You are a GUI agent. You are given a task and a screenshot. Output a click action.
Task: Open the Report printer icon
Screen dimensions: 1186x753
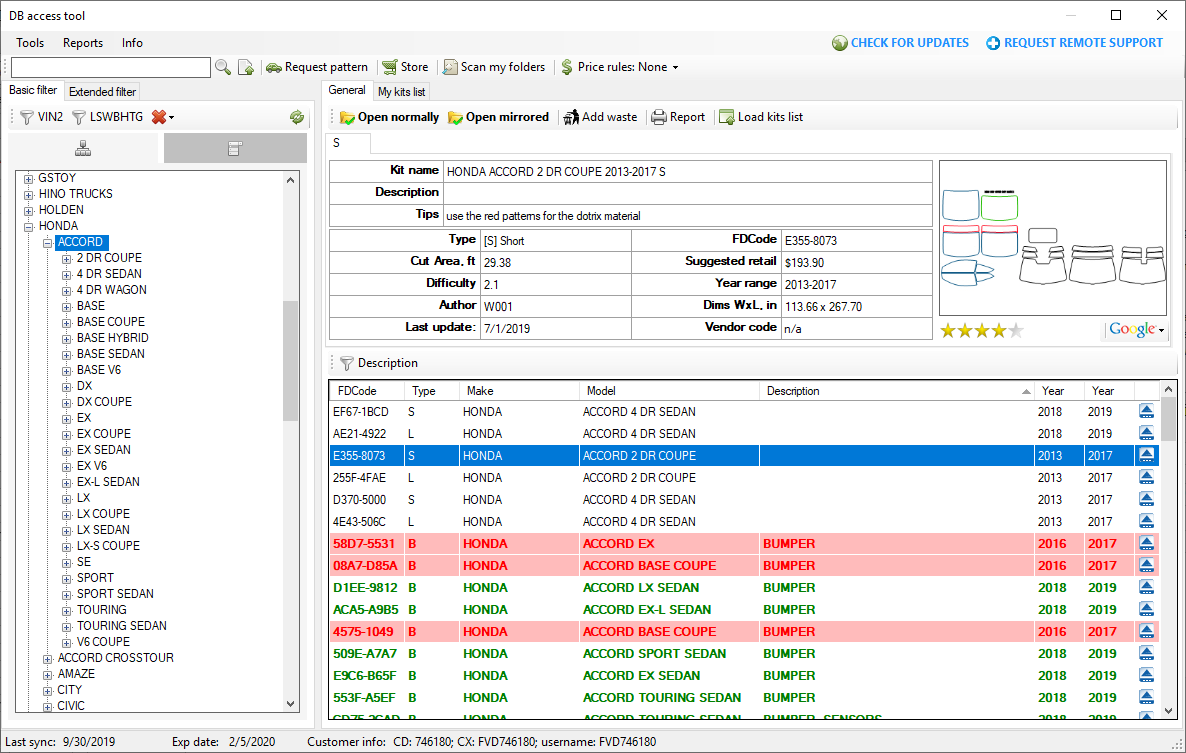(x=659, y=117)
